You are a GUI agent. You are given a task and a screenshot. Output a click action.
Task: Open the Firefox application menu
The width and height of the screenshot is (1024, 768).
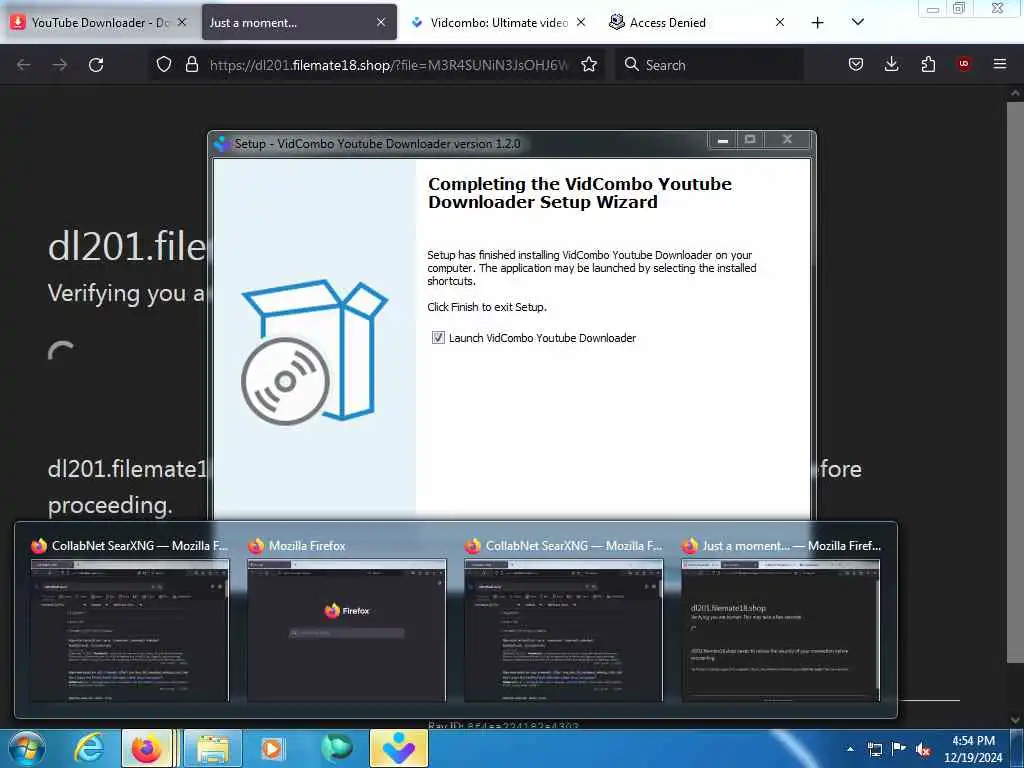999,64
